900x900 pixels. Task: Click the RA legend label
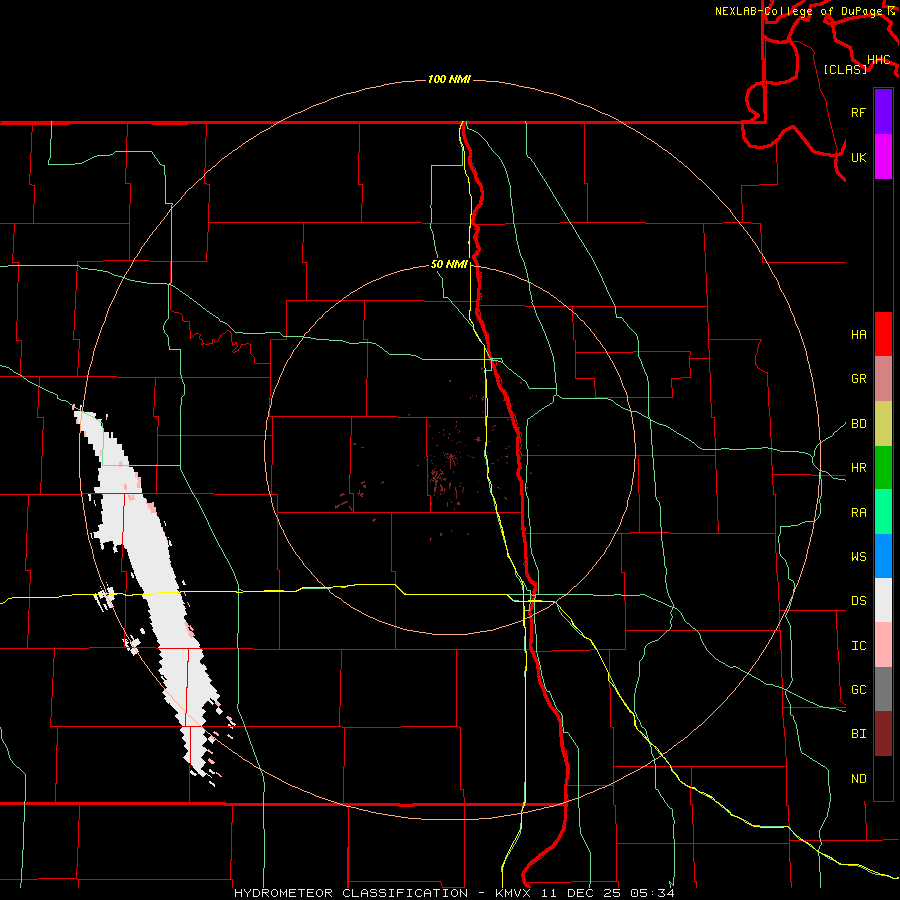858,513
